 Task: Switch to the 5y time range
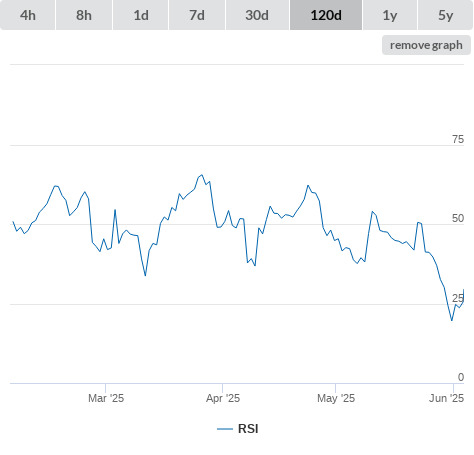(x=445, y=15)
